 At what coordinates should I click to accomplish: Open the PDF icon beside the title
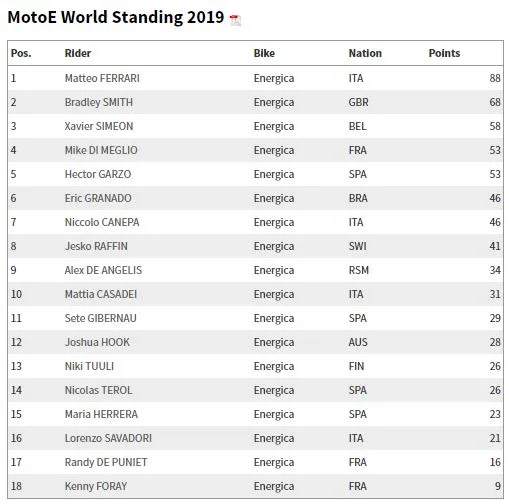coord(235,20)
